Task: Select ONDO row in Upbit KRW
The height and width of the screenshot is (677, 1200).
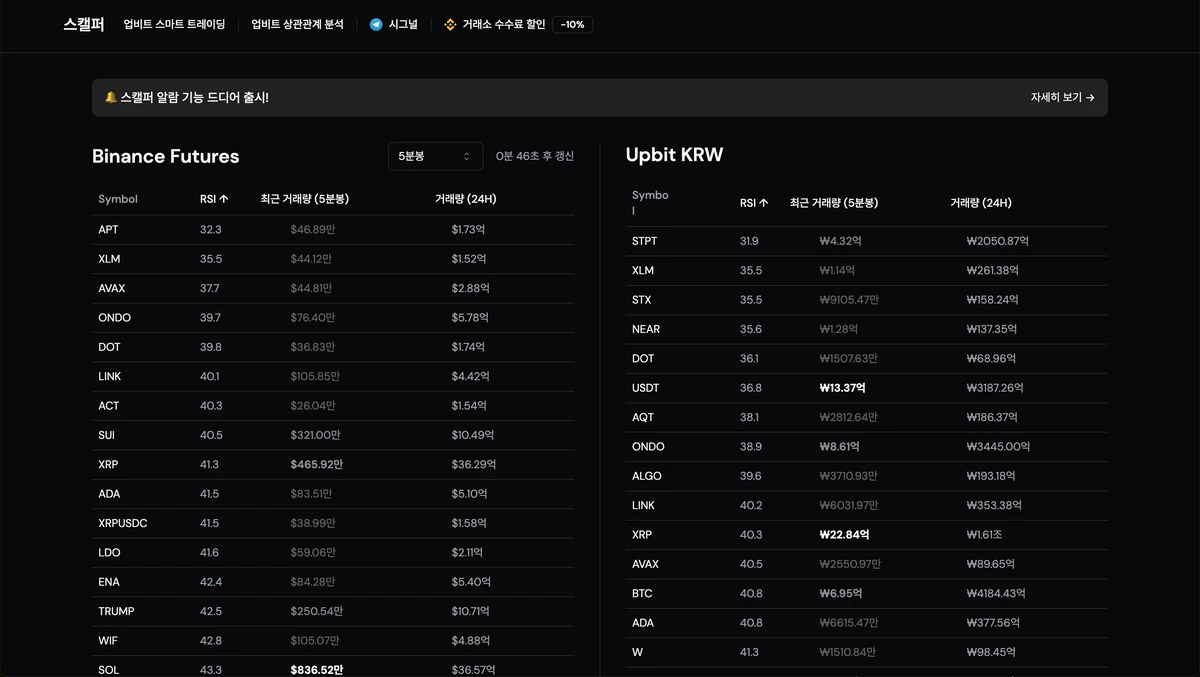Action: point(867,446)
